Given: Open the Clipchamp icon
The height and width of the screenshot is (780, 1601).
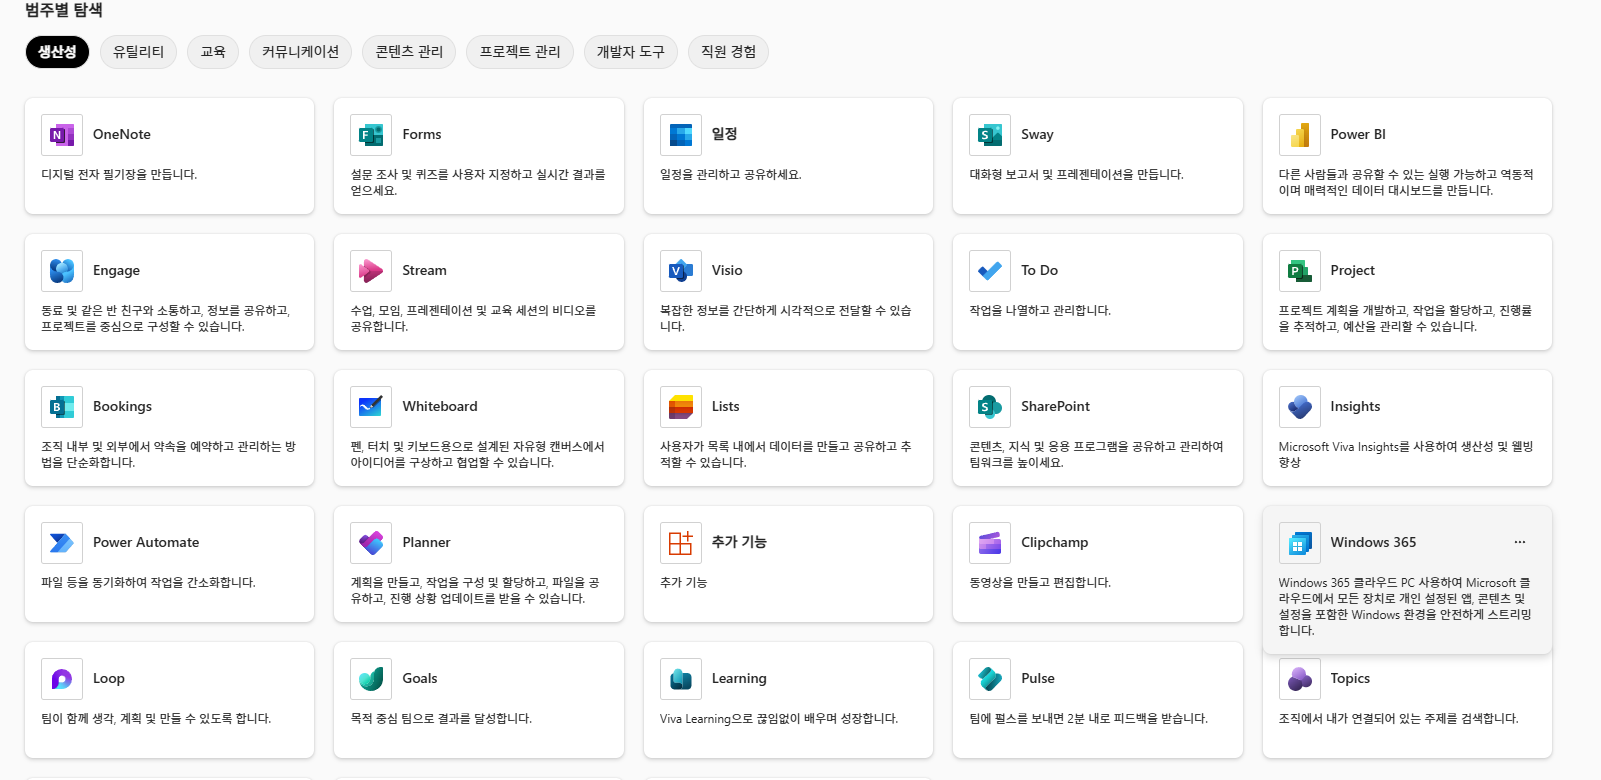Looking at the screenshot, I should tap(990, 542).
